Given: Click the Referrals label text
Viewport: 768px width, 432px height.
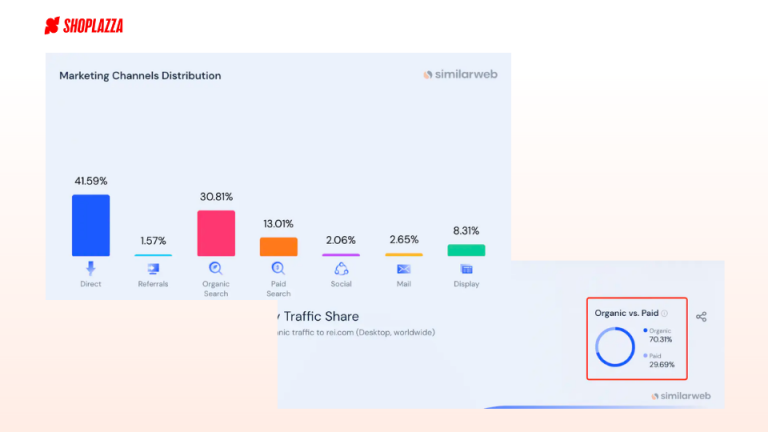Looking at the screenshot, I should 153,284.
